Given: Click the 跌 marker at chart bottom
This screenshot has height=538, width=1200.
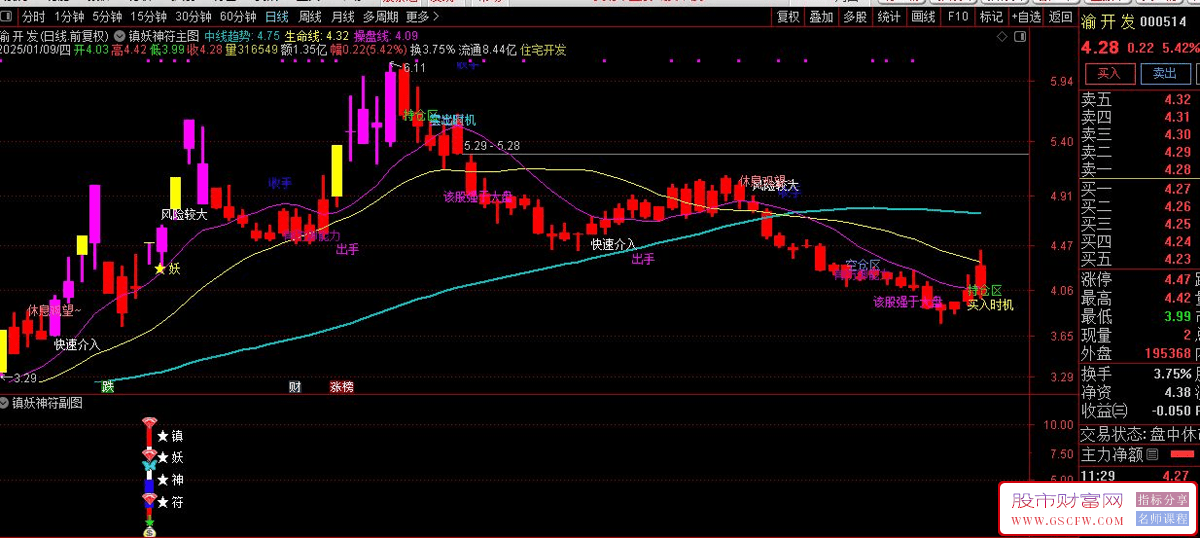Looking at the screenshot, I should (107, 386).
